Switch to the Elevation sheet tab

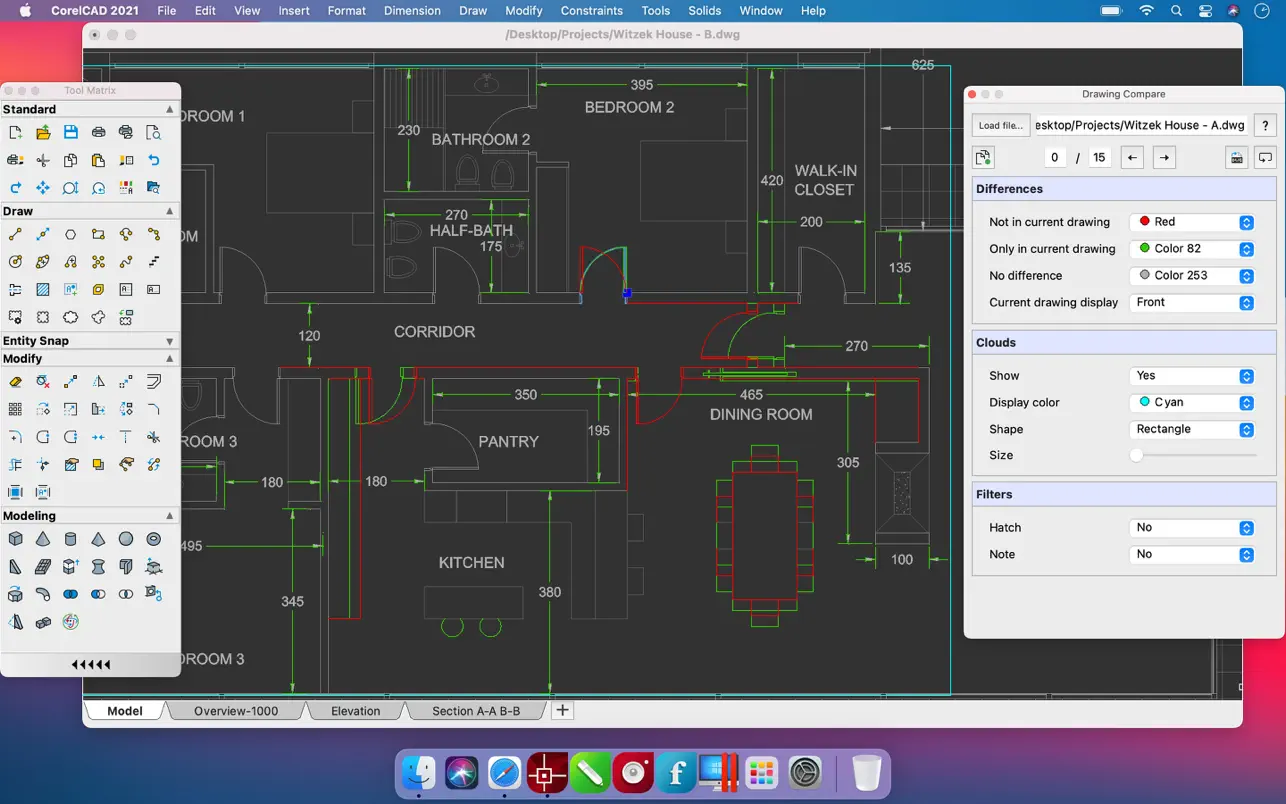point(356,711)
